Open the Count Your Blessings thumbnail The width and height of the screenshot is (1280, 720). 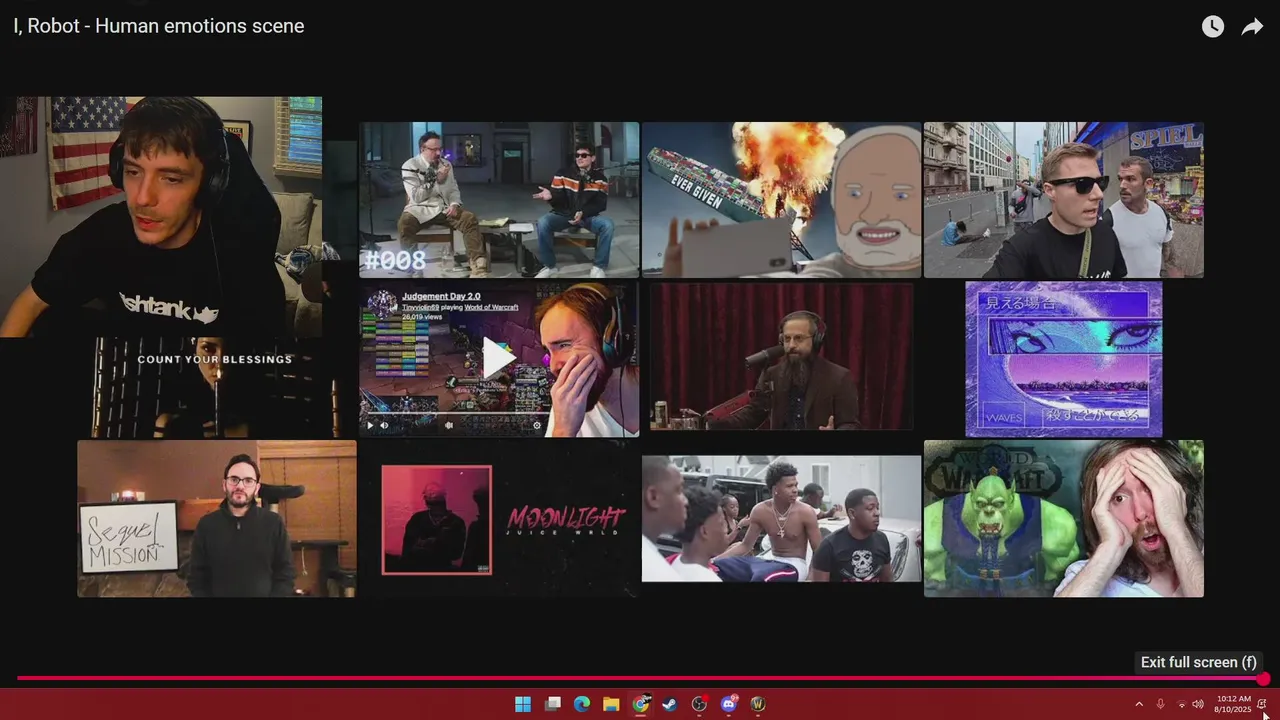(215, 388)
